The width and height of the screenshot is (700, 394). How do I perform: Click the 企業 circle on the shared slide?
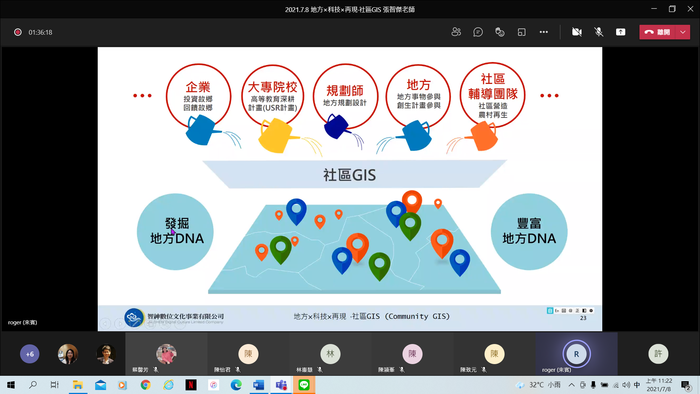tap(198, 96)
